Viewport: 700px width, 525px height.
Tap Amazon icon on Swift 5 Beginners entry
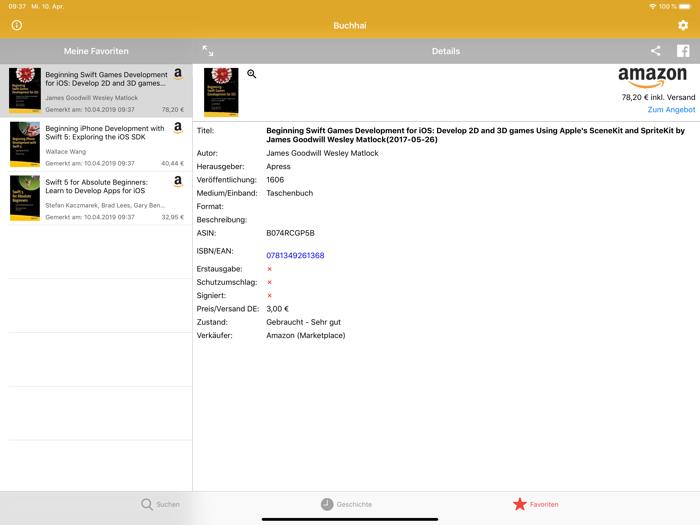(x=178, y=182)
